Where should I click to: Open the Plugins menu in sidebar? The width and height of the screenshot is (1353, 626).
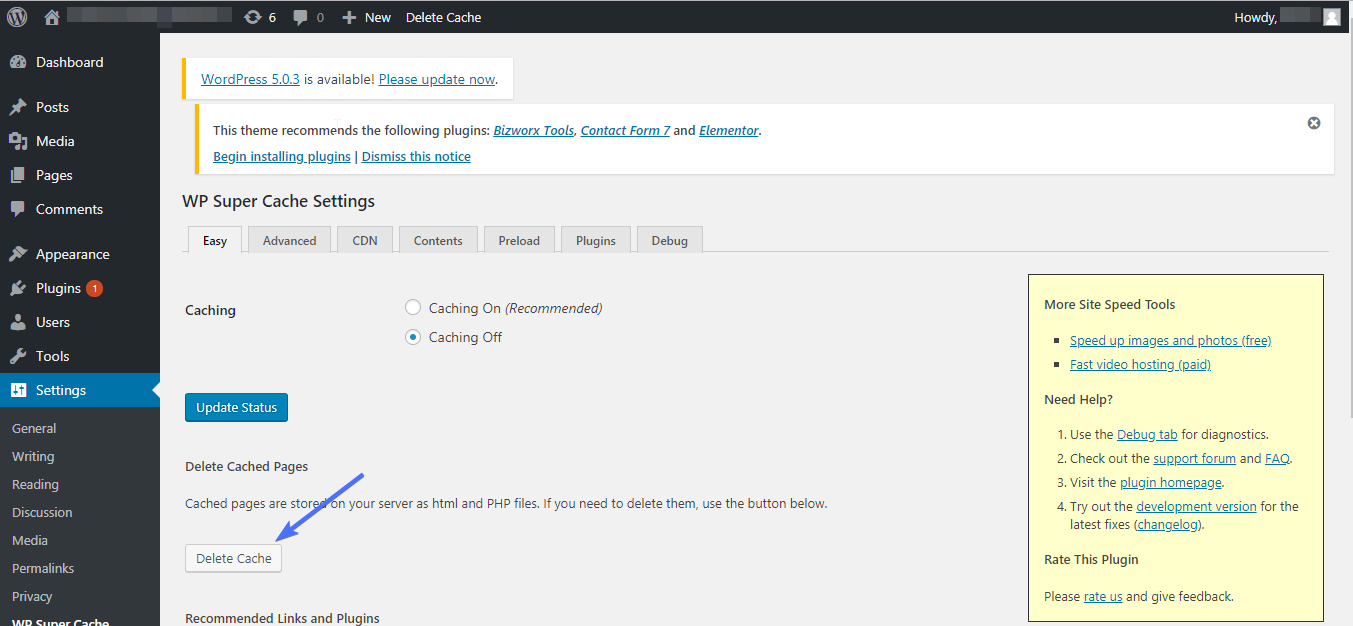tap(58, 288)
